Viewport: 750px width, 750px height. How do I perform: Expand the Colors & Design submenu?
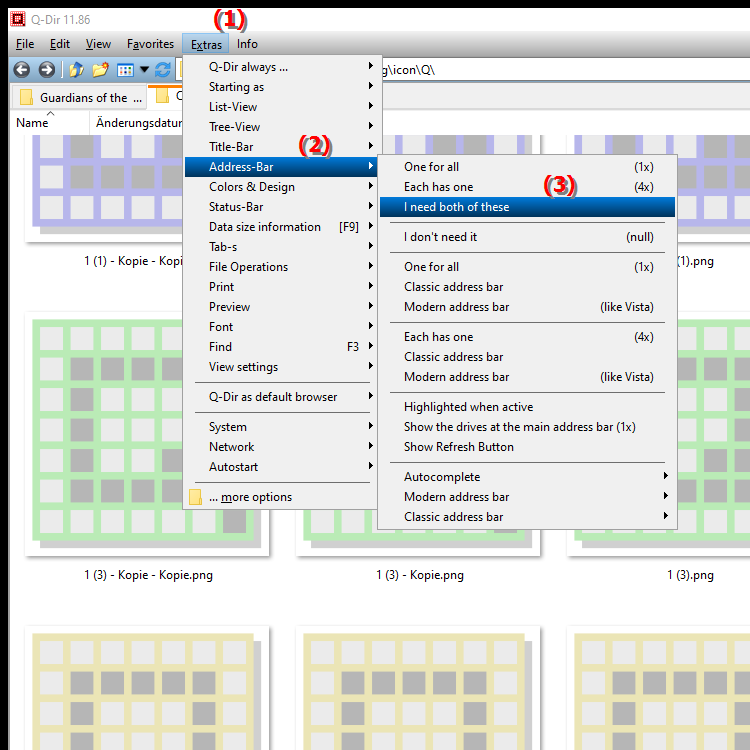pos(281,187)
